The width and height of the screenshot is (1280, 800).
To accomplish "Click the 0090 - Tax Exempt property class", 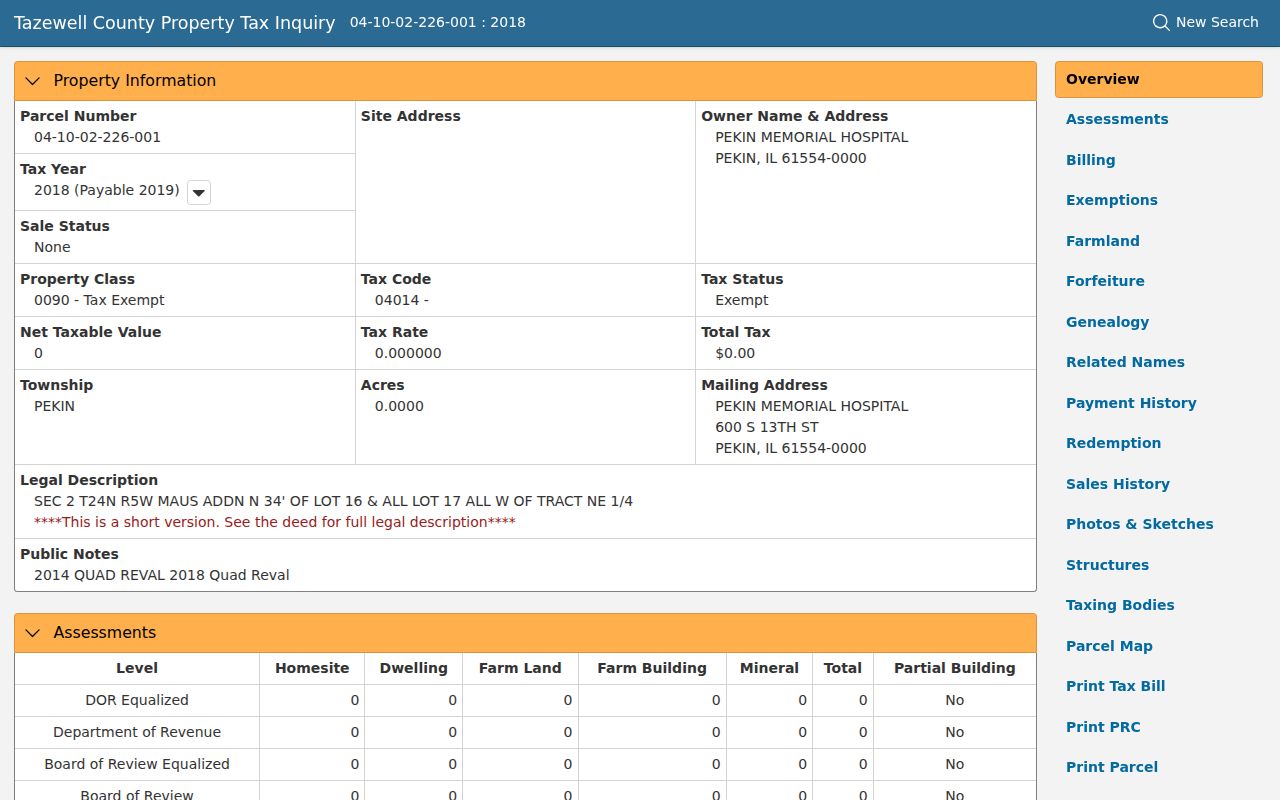I will pyautogui.click(x=99, y=300).
